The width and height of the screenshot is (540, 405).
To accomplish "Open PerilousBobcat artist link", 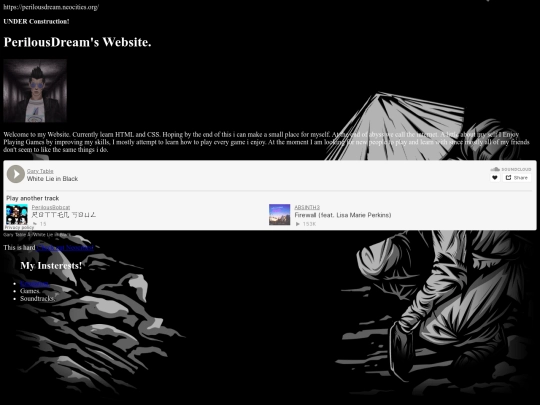I will click(x=51, y=207).
